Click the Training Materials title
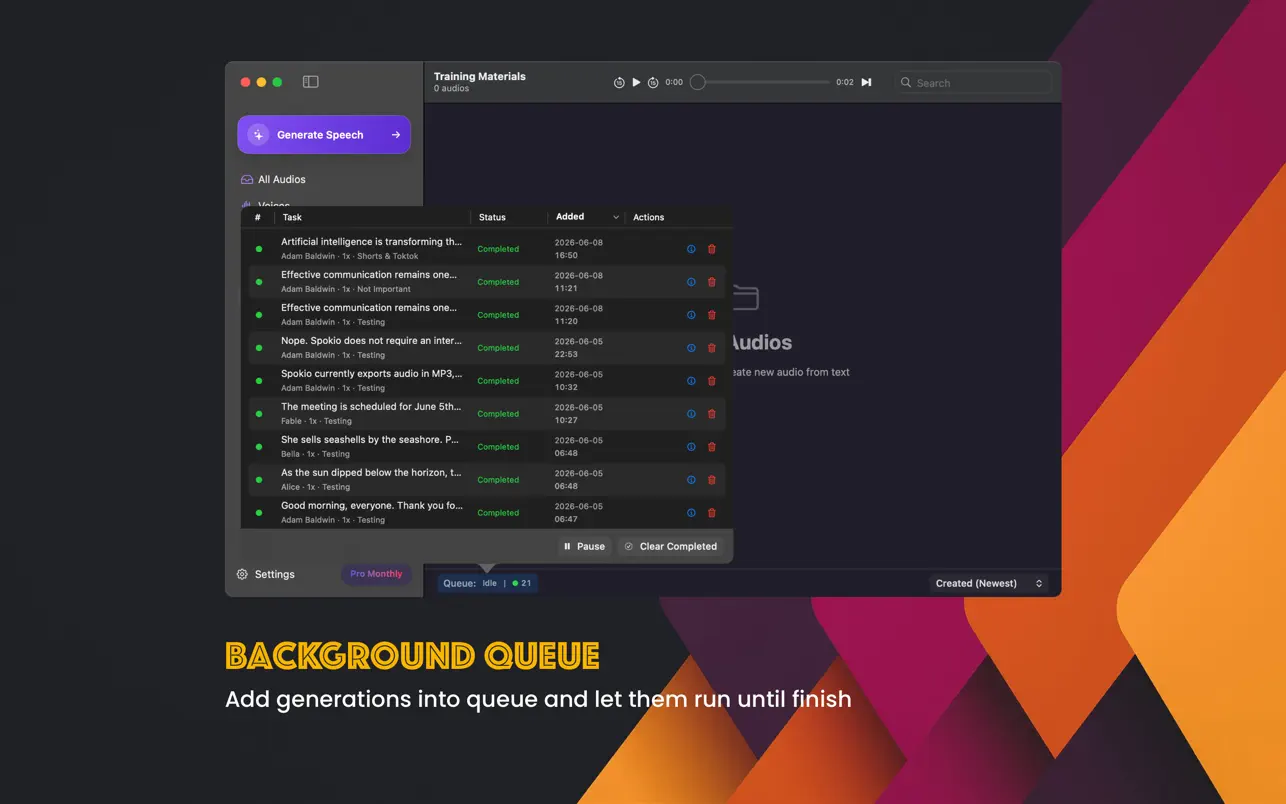1286x804 pixels. pos(480,76)
